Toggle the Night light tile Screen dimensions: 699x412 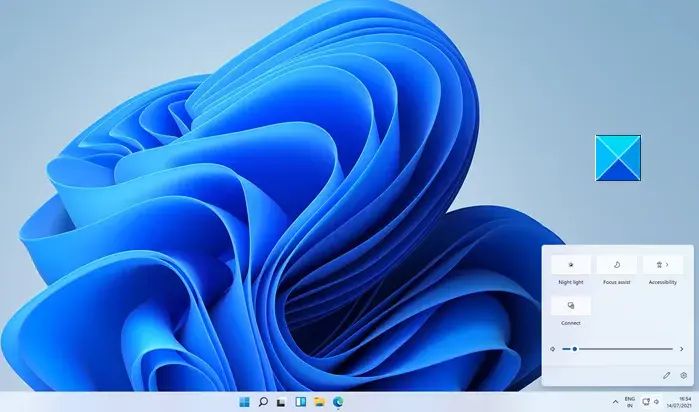(x=571, y=265)
